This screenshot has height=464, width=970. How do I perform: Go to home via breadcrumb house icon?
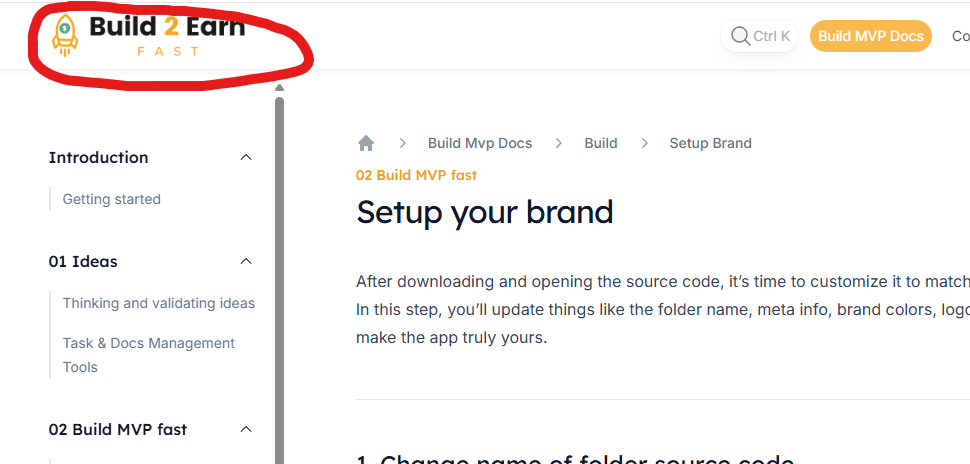click(x=366, y=143)
